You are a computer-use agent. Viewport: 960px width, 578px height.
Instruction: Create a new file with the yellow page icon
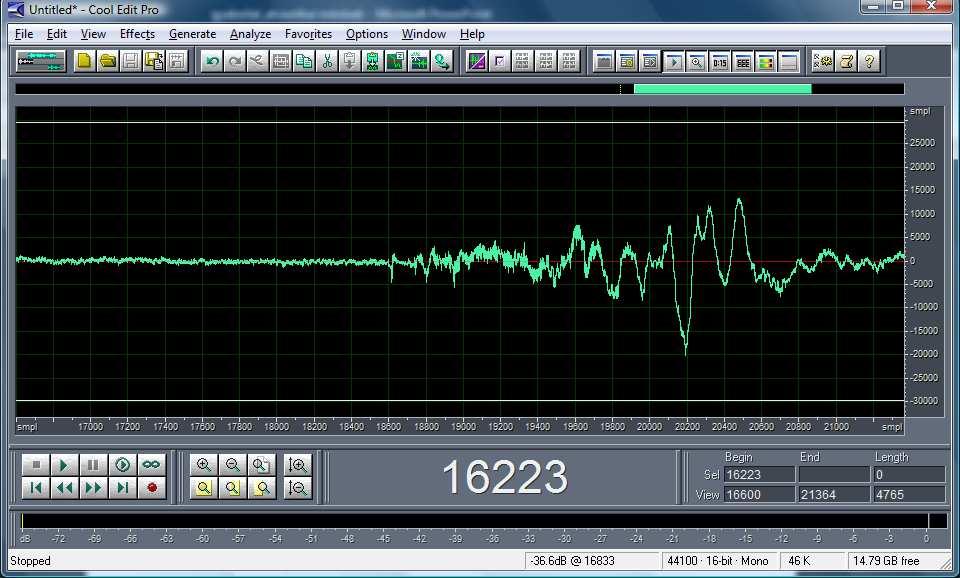point(84,61)
